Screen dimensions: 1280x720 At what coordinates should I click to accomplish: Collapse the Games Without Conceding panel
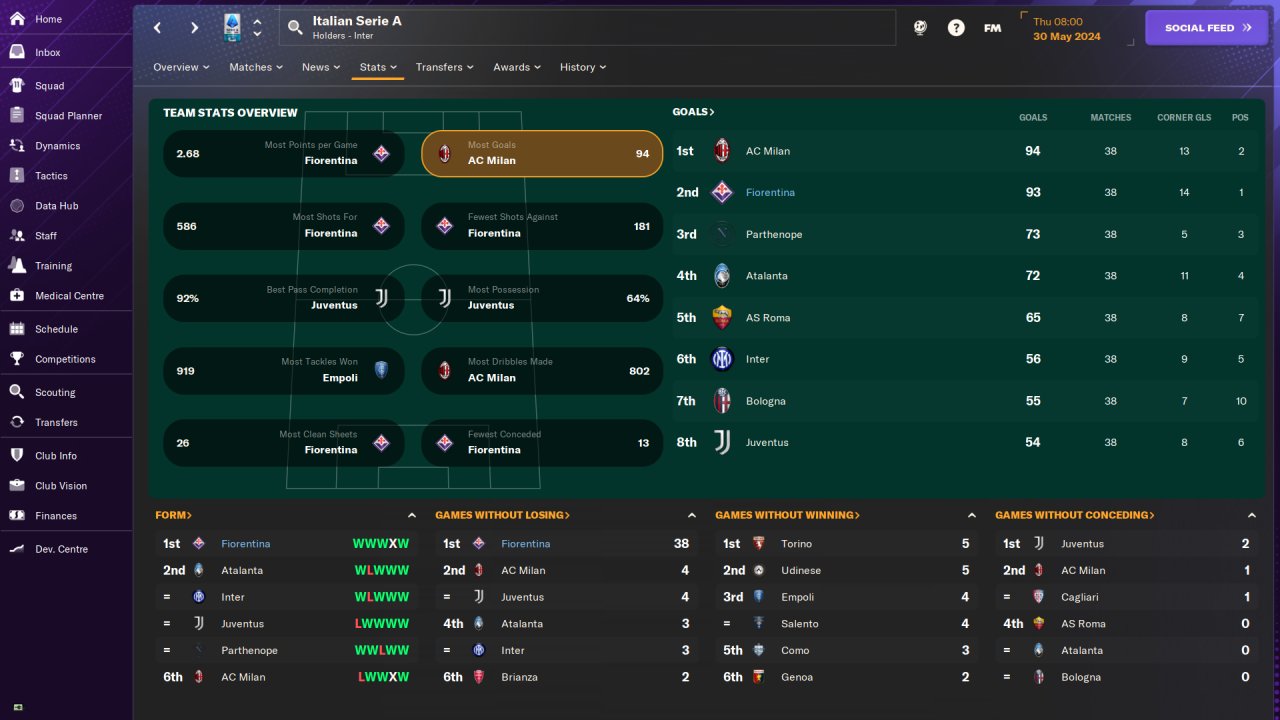[1252, 515]
